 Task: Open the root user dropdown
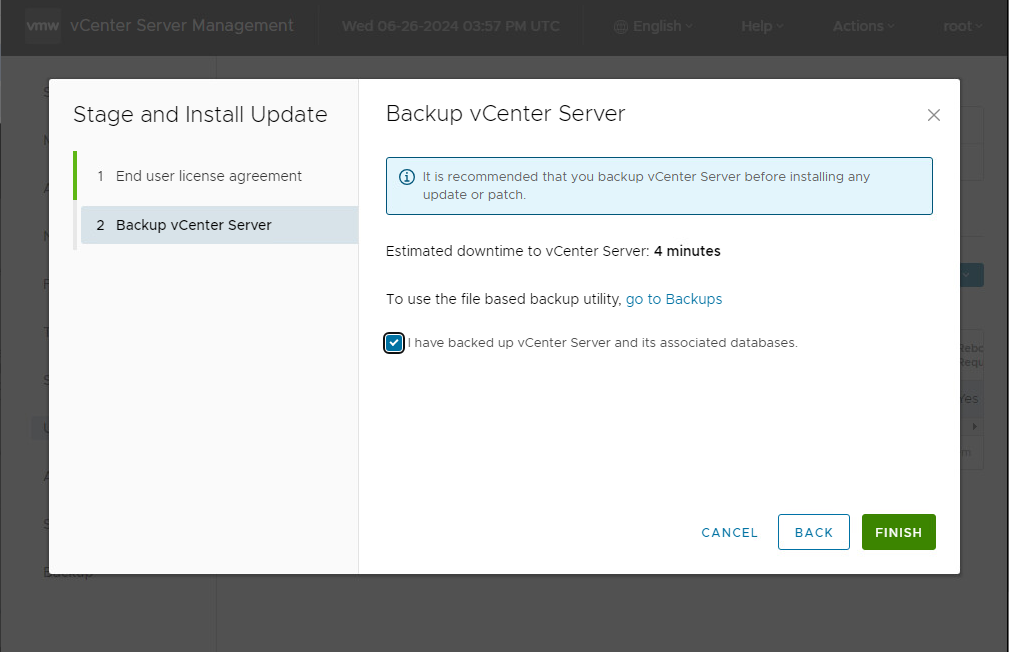[963, 26]
